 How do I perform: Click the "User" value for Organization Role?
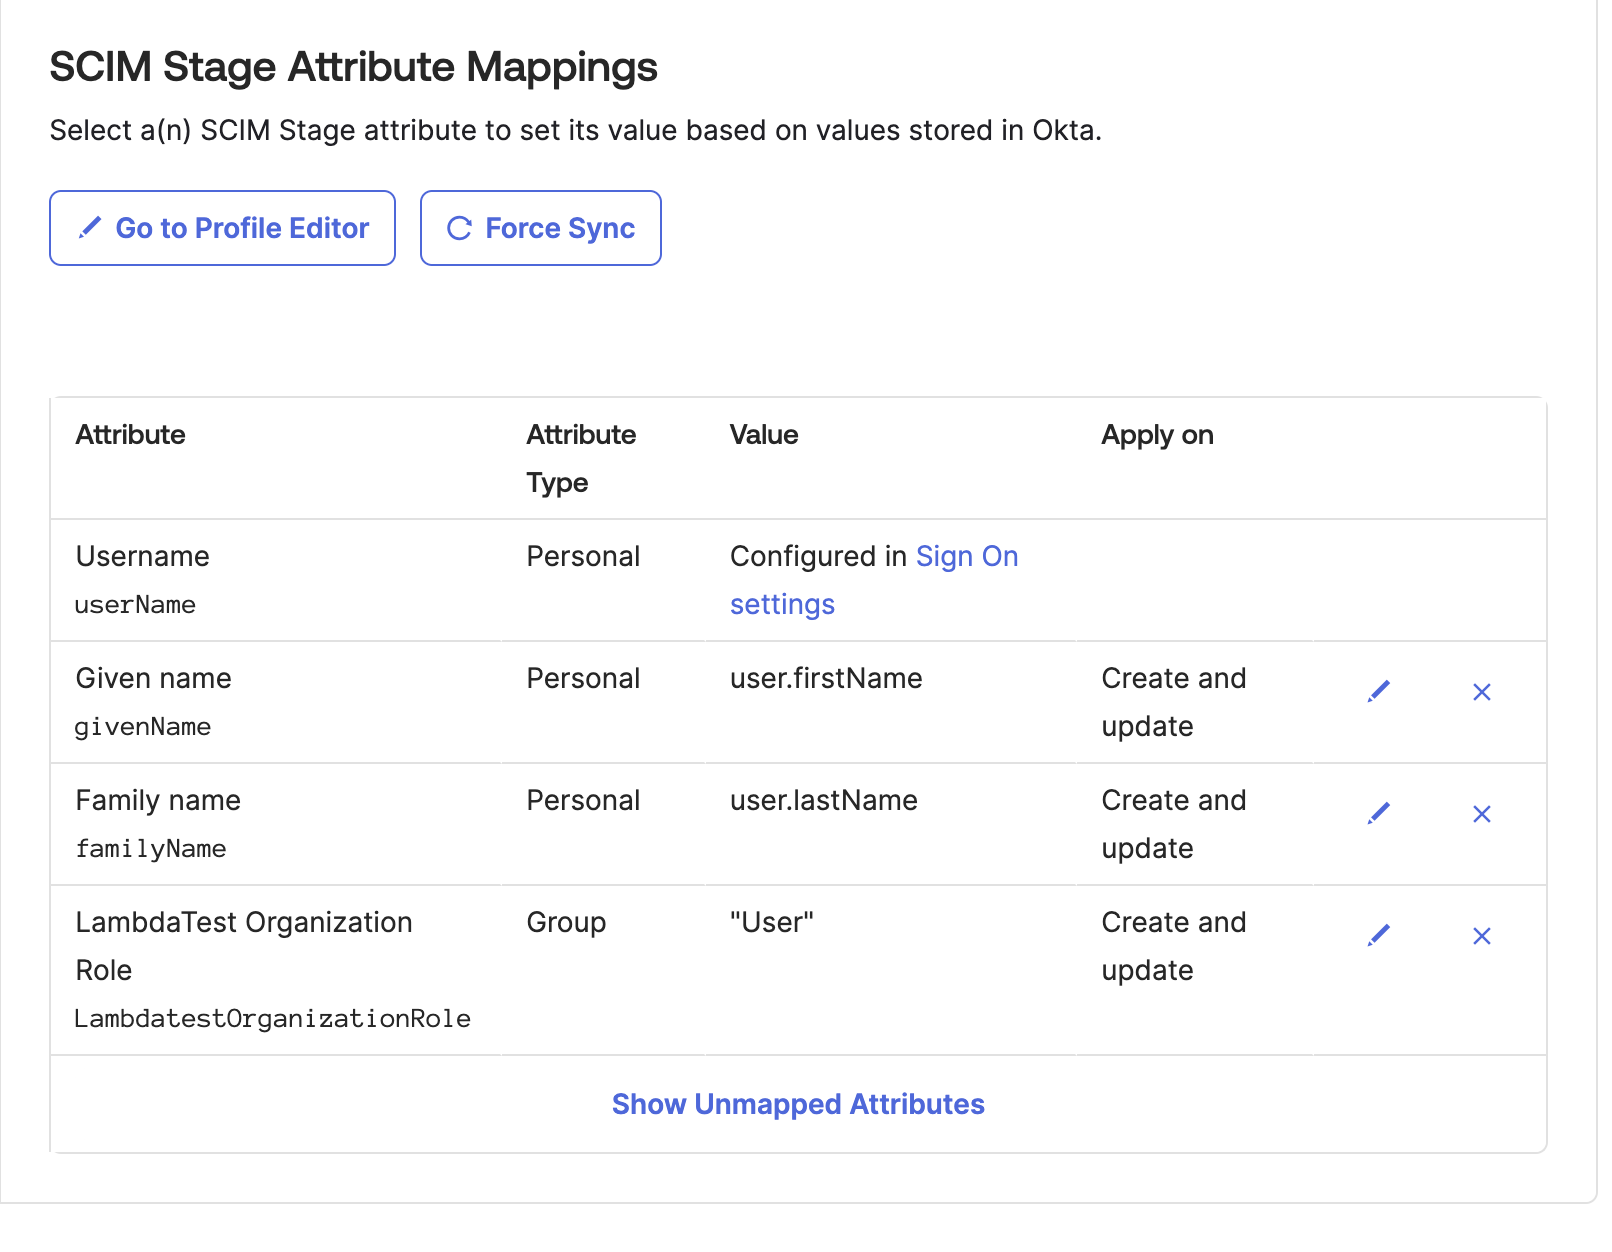click(771, 923)
